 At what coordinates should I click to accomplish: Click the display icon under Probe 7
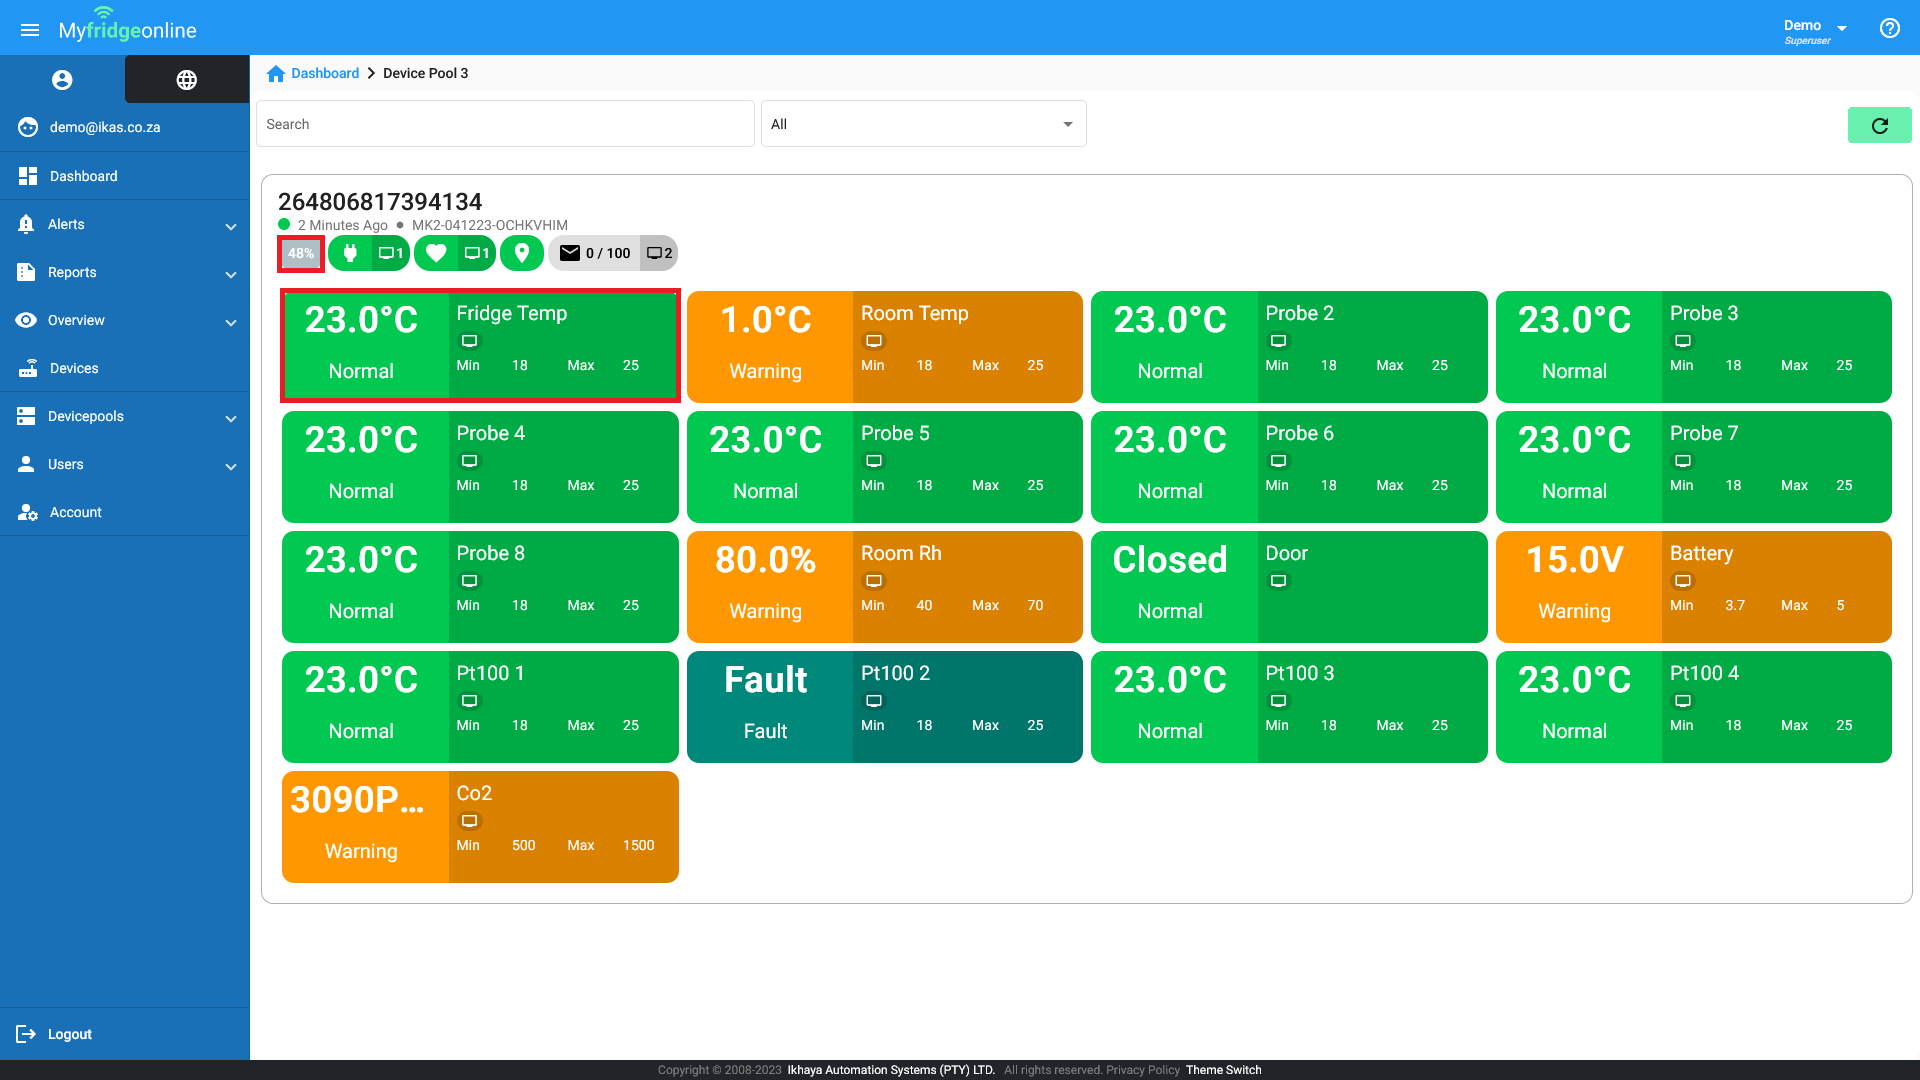pyautogui.click(x=1683, y=461)
